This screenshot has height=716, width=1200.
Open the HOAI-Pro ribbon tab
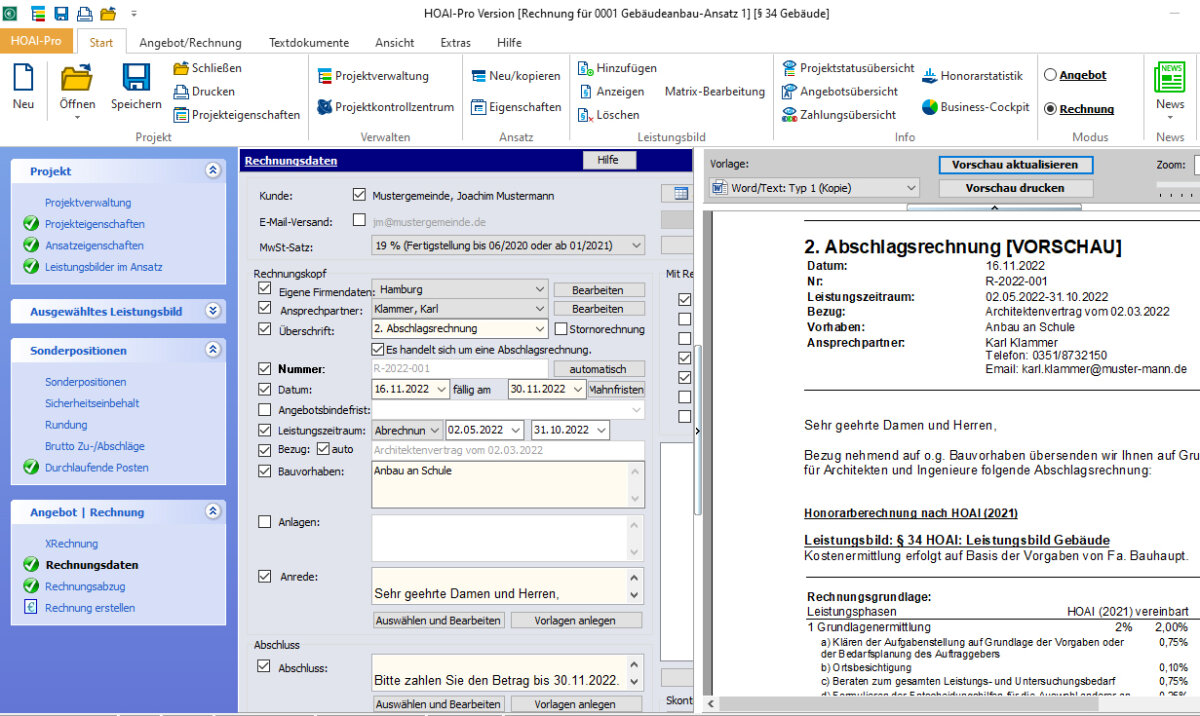pos(37,41)
